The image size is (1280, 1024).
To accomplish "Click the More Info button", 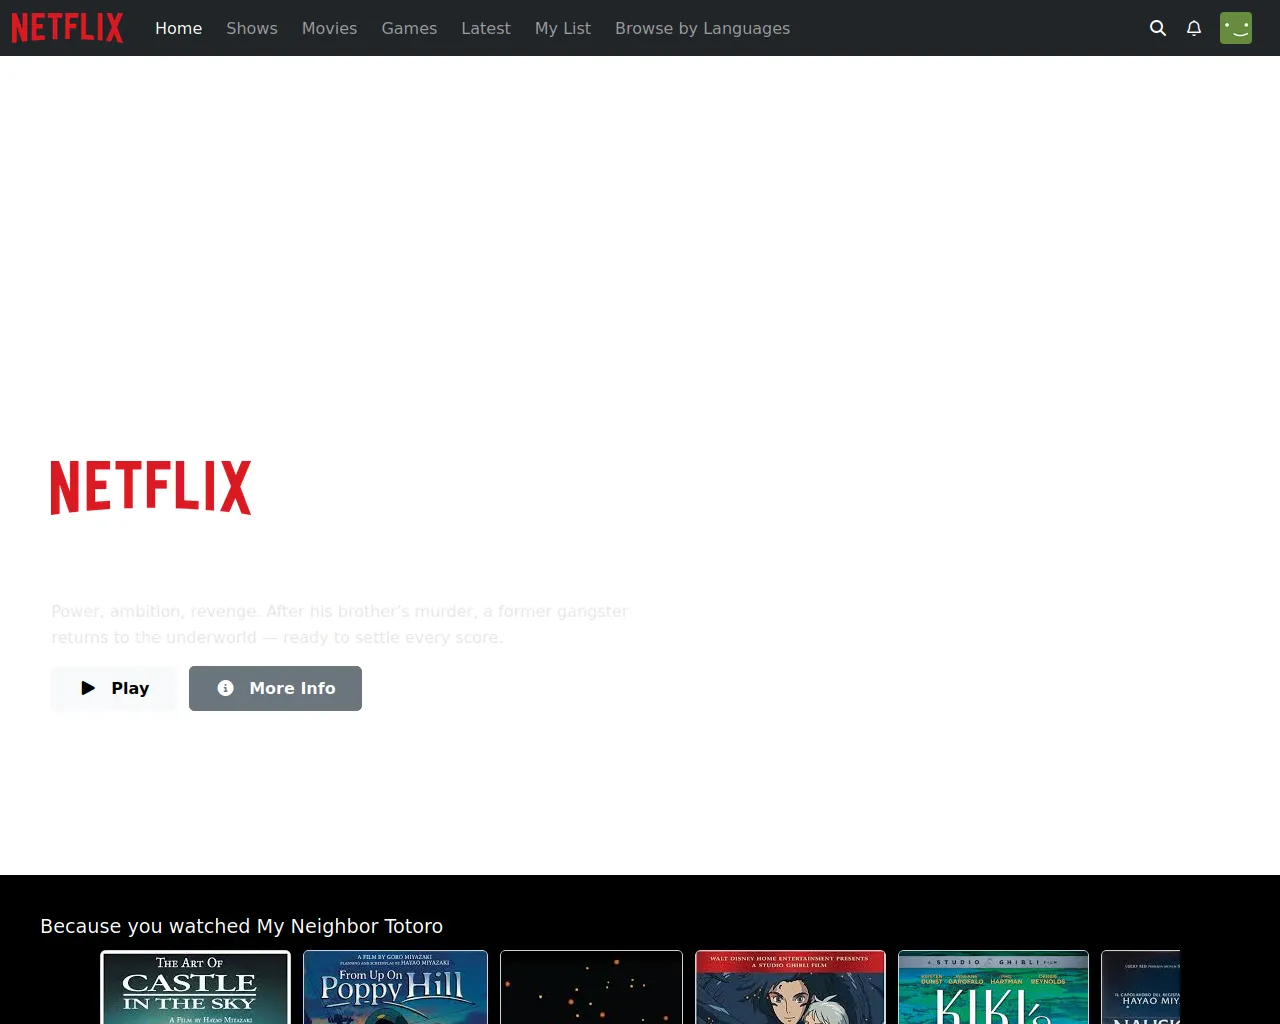I will (x=275, y=688).
